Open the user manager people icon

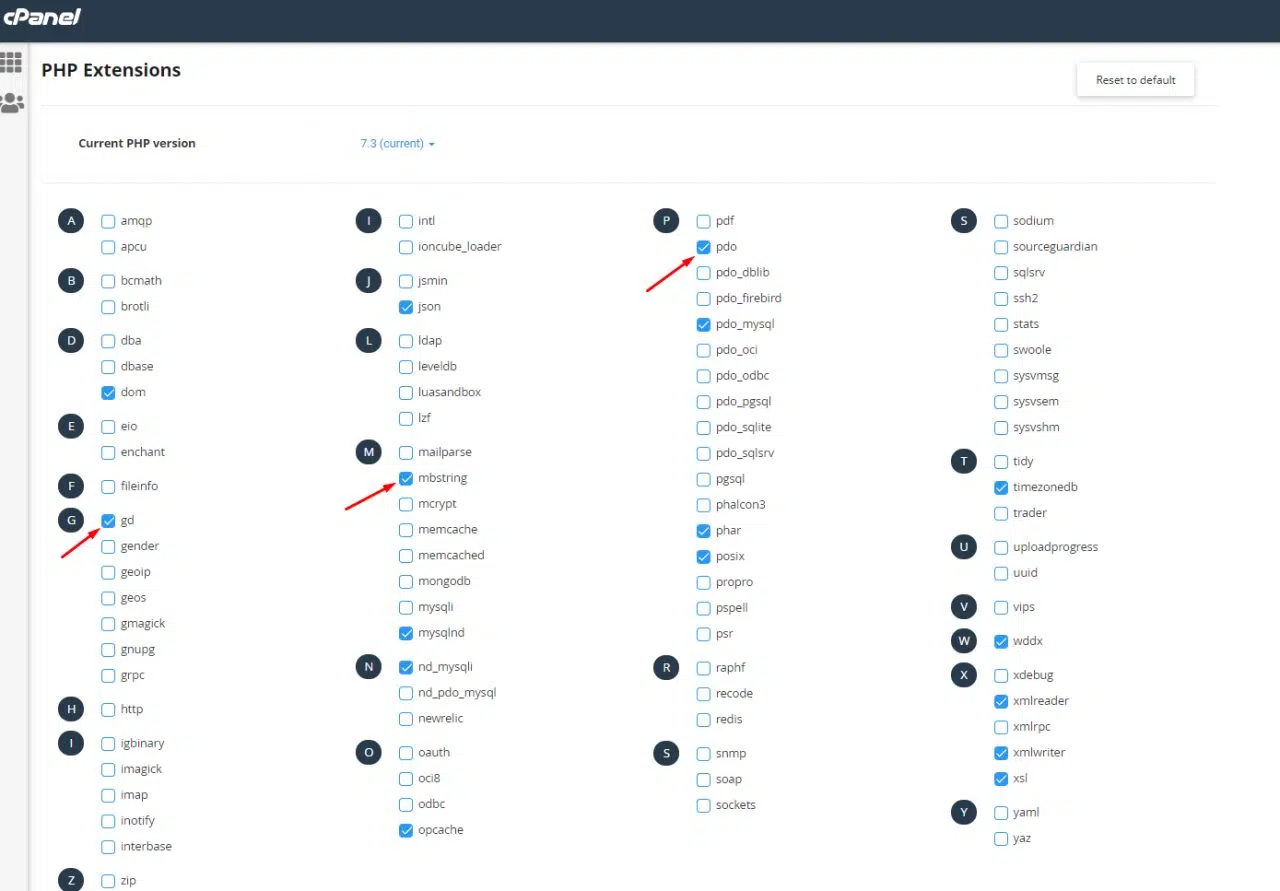click(12, 102)
